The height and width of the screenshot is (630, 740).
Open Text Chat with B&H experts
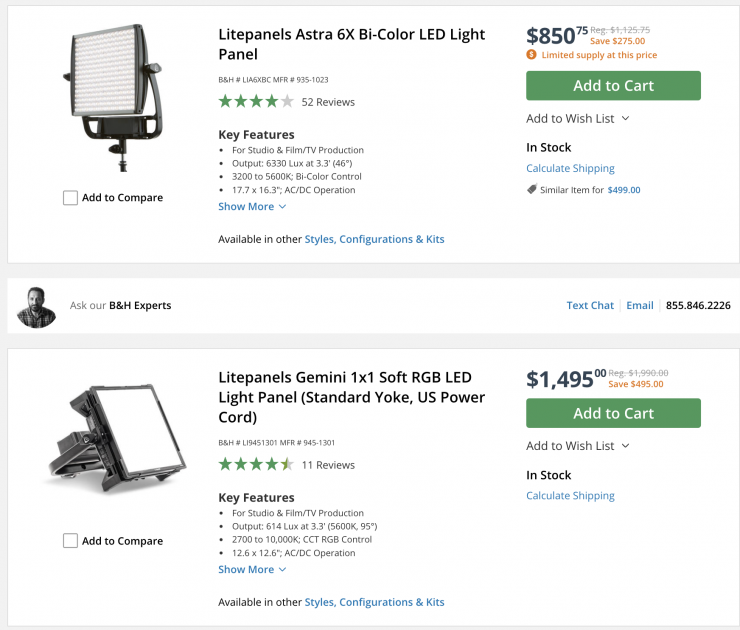[x=590, y=306]
